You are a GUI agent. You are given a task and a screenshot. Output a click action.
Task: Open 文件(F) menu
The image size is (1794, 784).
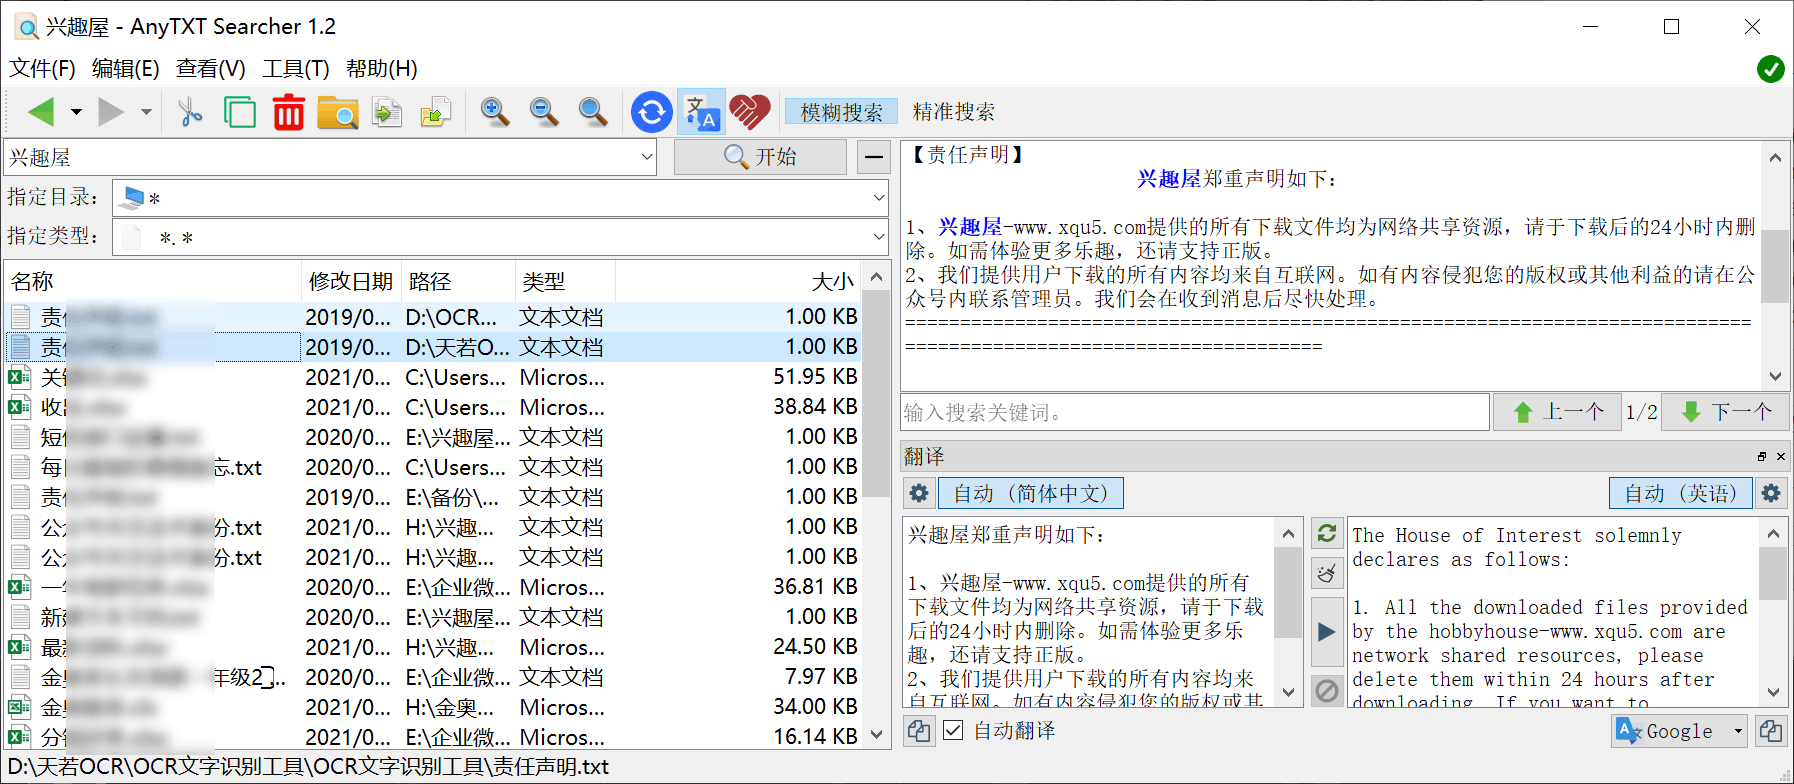pos(43,68)
